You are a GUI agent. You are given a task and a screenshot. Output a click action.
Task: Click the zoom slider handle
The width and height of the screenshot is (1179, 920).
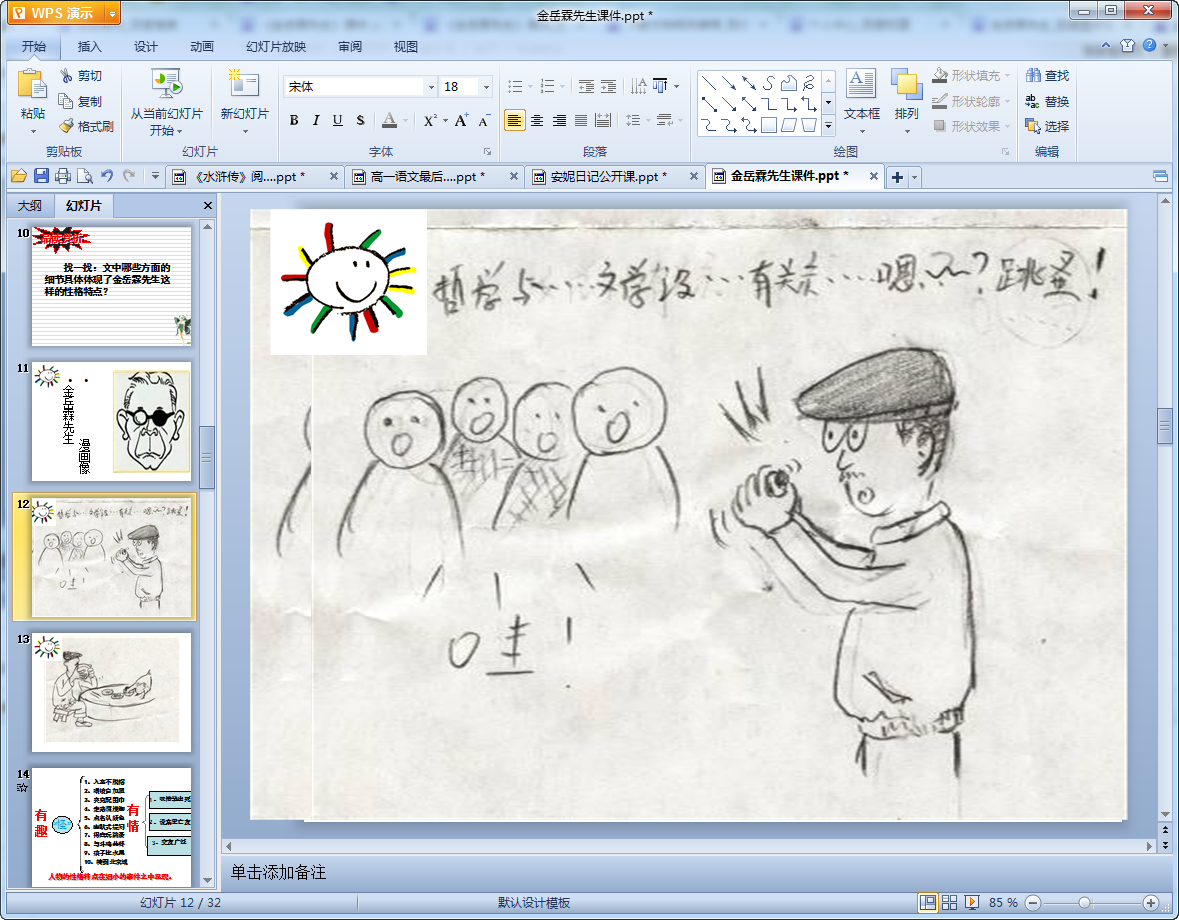pos(1084,903)
